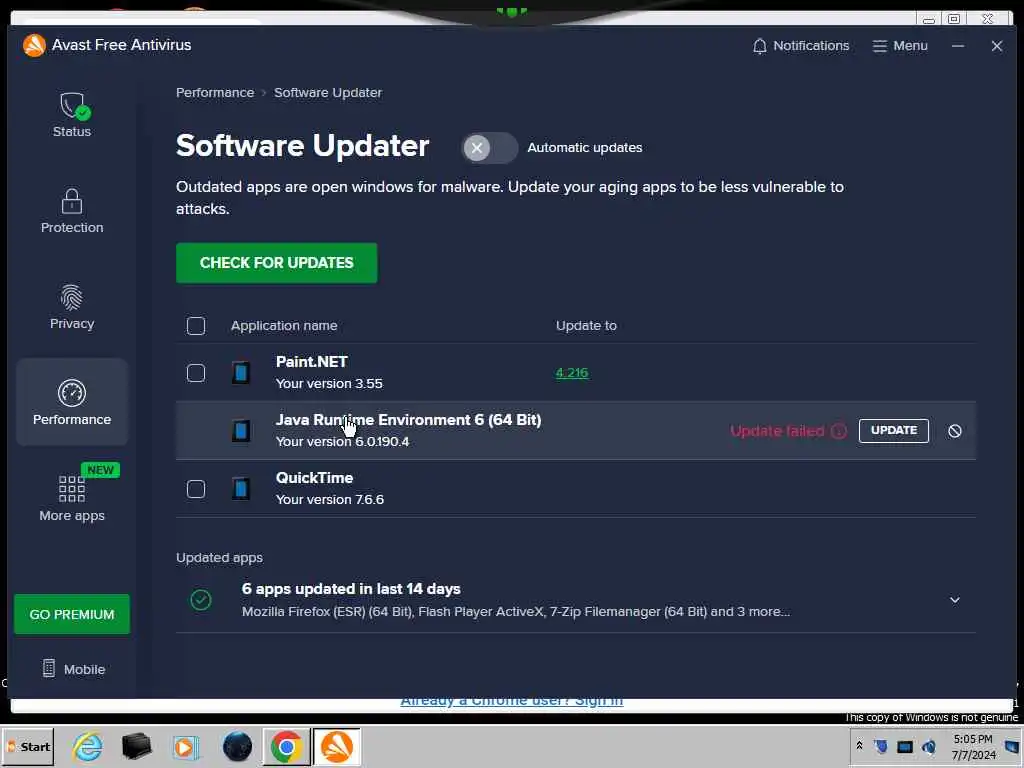Click the Avast logo in the title bar
The image size is (1024, 768).
[34, 45]
